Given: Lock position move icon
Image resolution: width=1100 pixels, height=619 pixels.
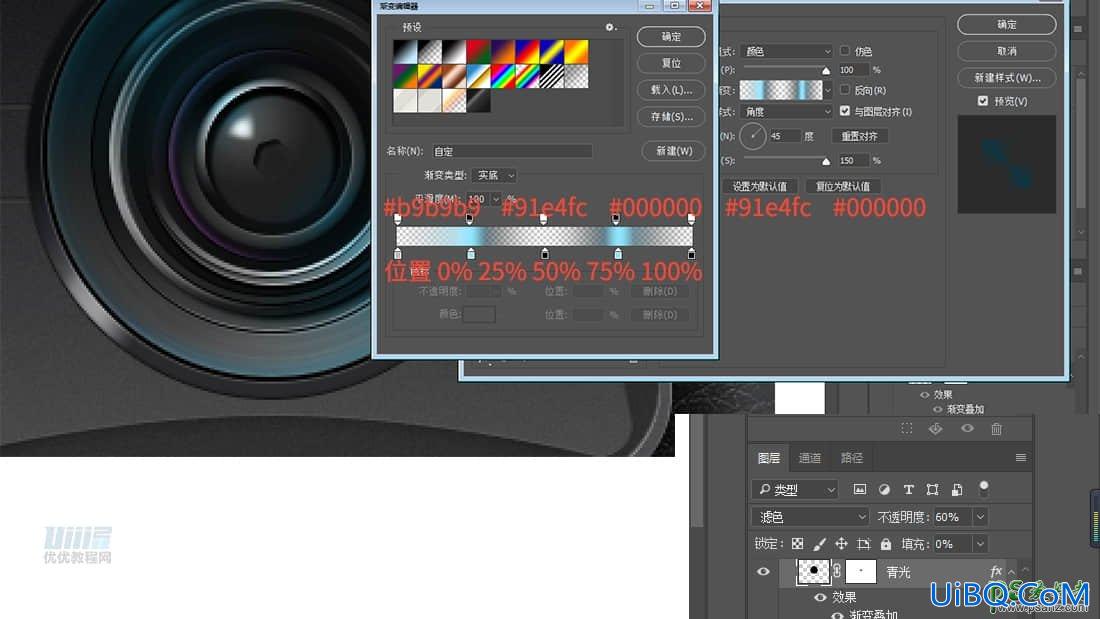Looking at the screenshot, I should (x=841, y=544).
